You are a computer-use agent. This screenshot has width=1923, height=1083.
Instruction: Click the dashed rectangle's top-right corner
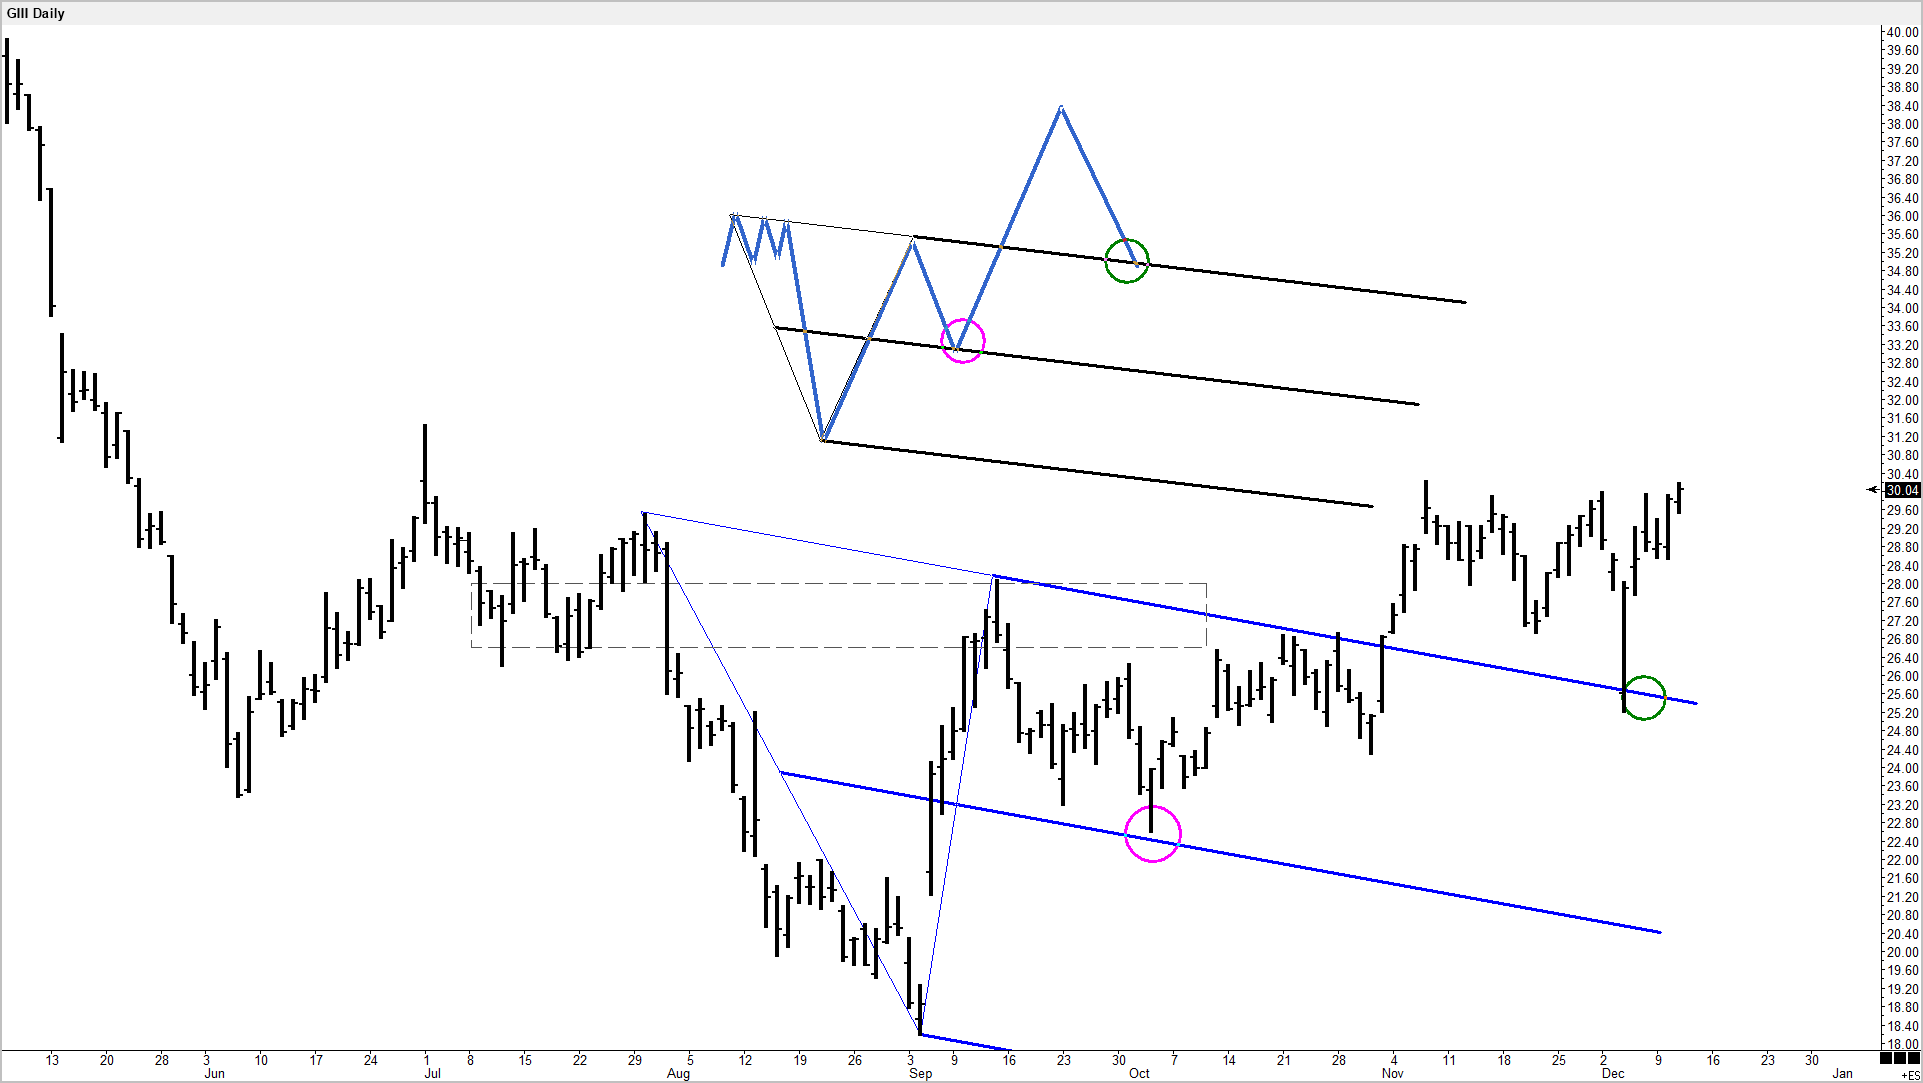point(1206,584)
